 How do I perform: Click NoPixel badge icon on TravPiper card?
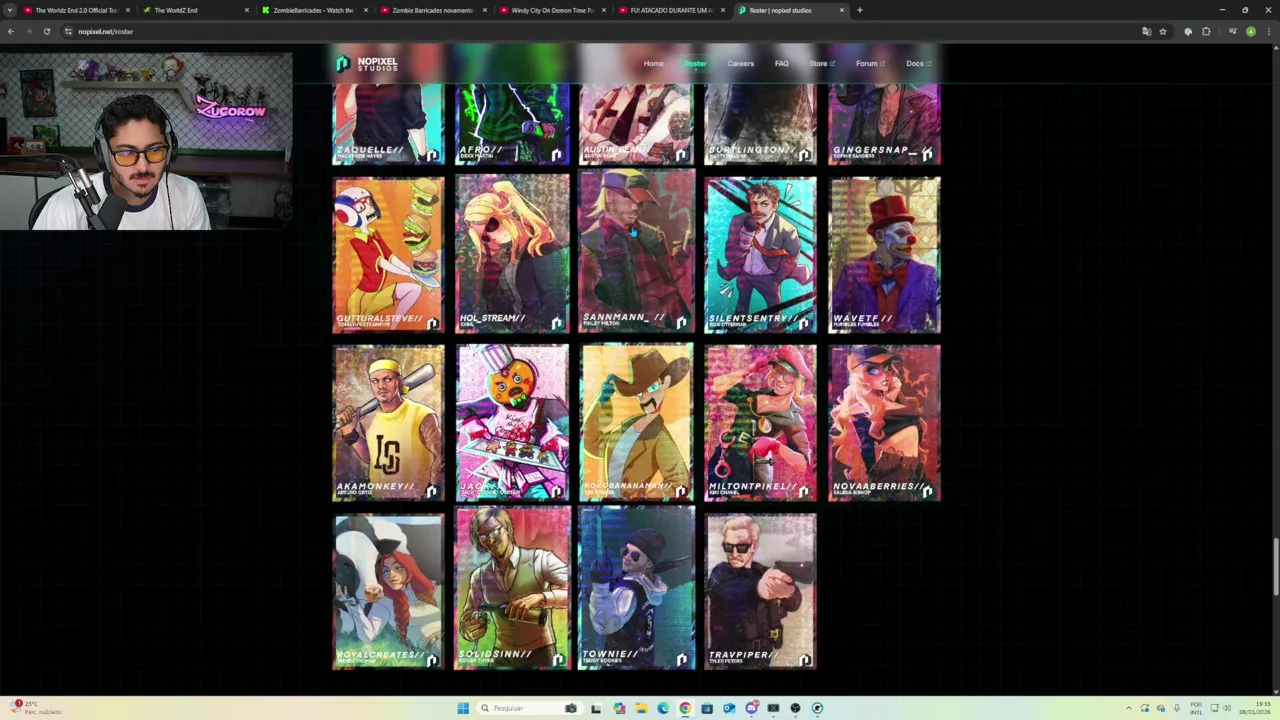(805, 659)
